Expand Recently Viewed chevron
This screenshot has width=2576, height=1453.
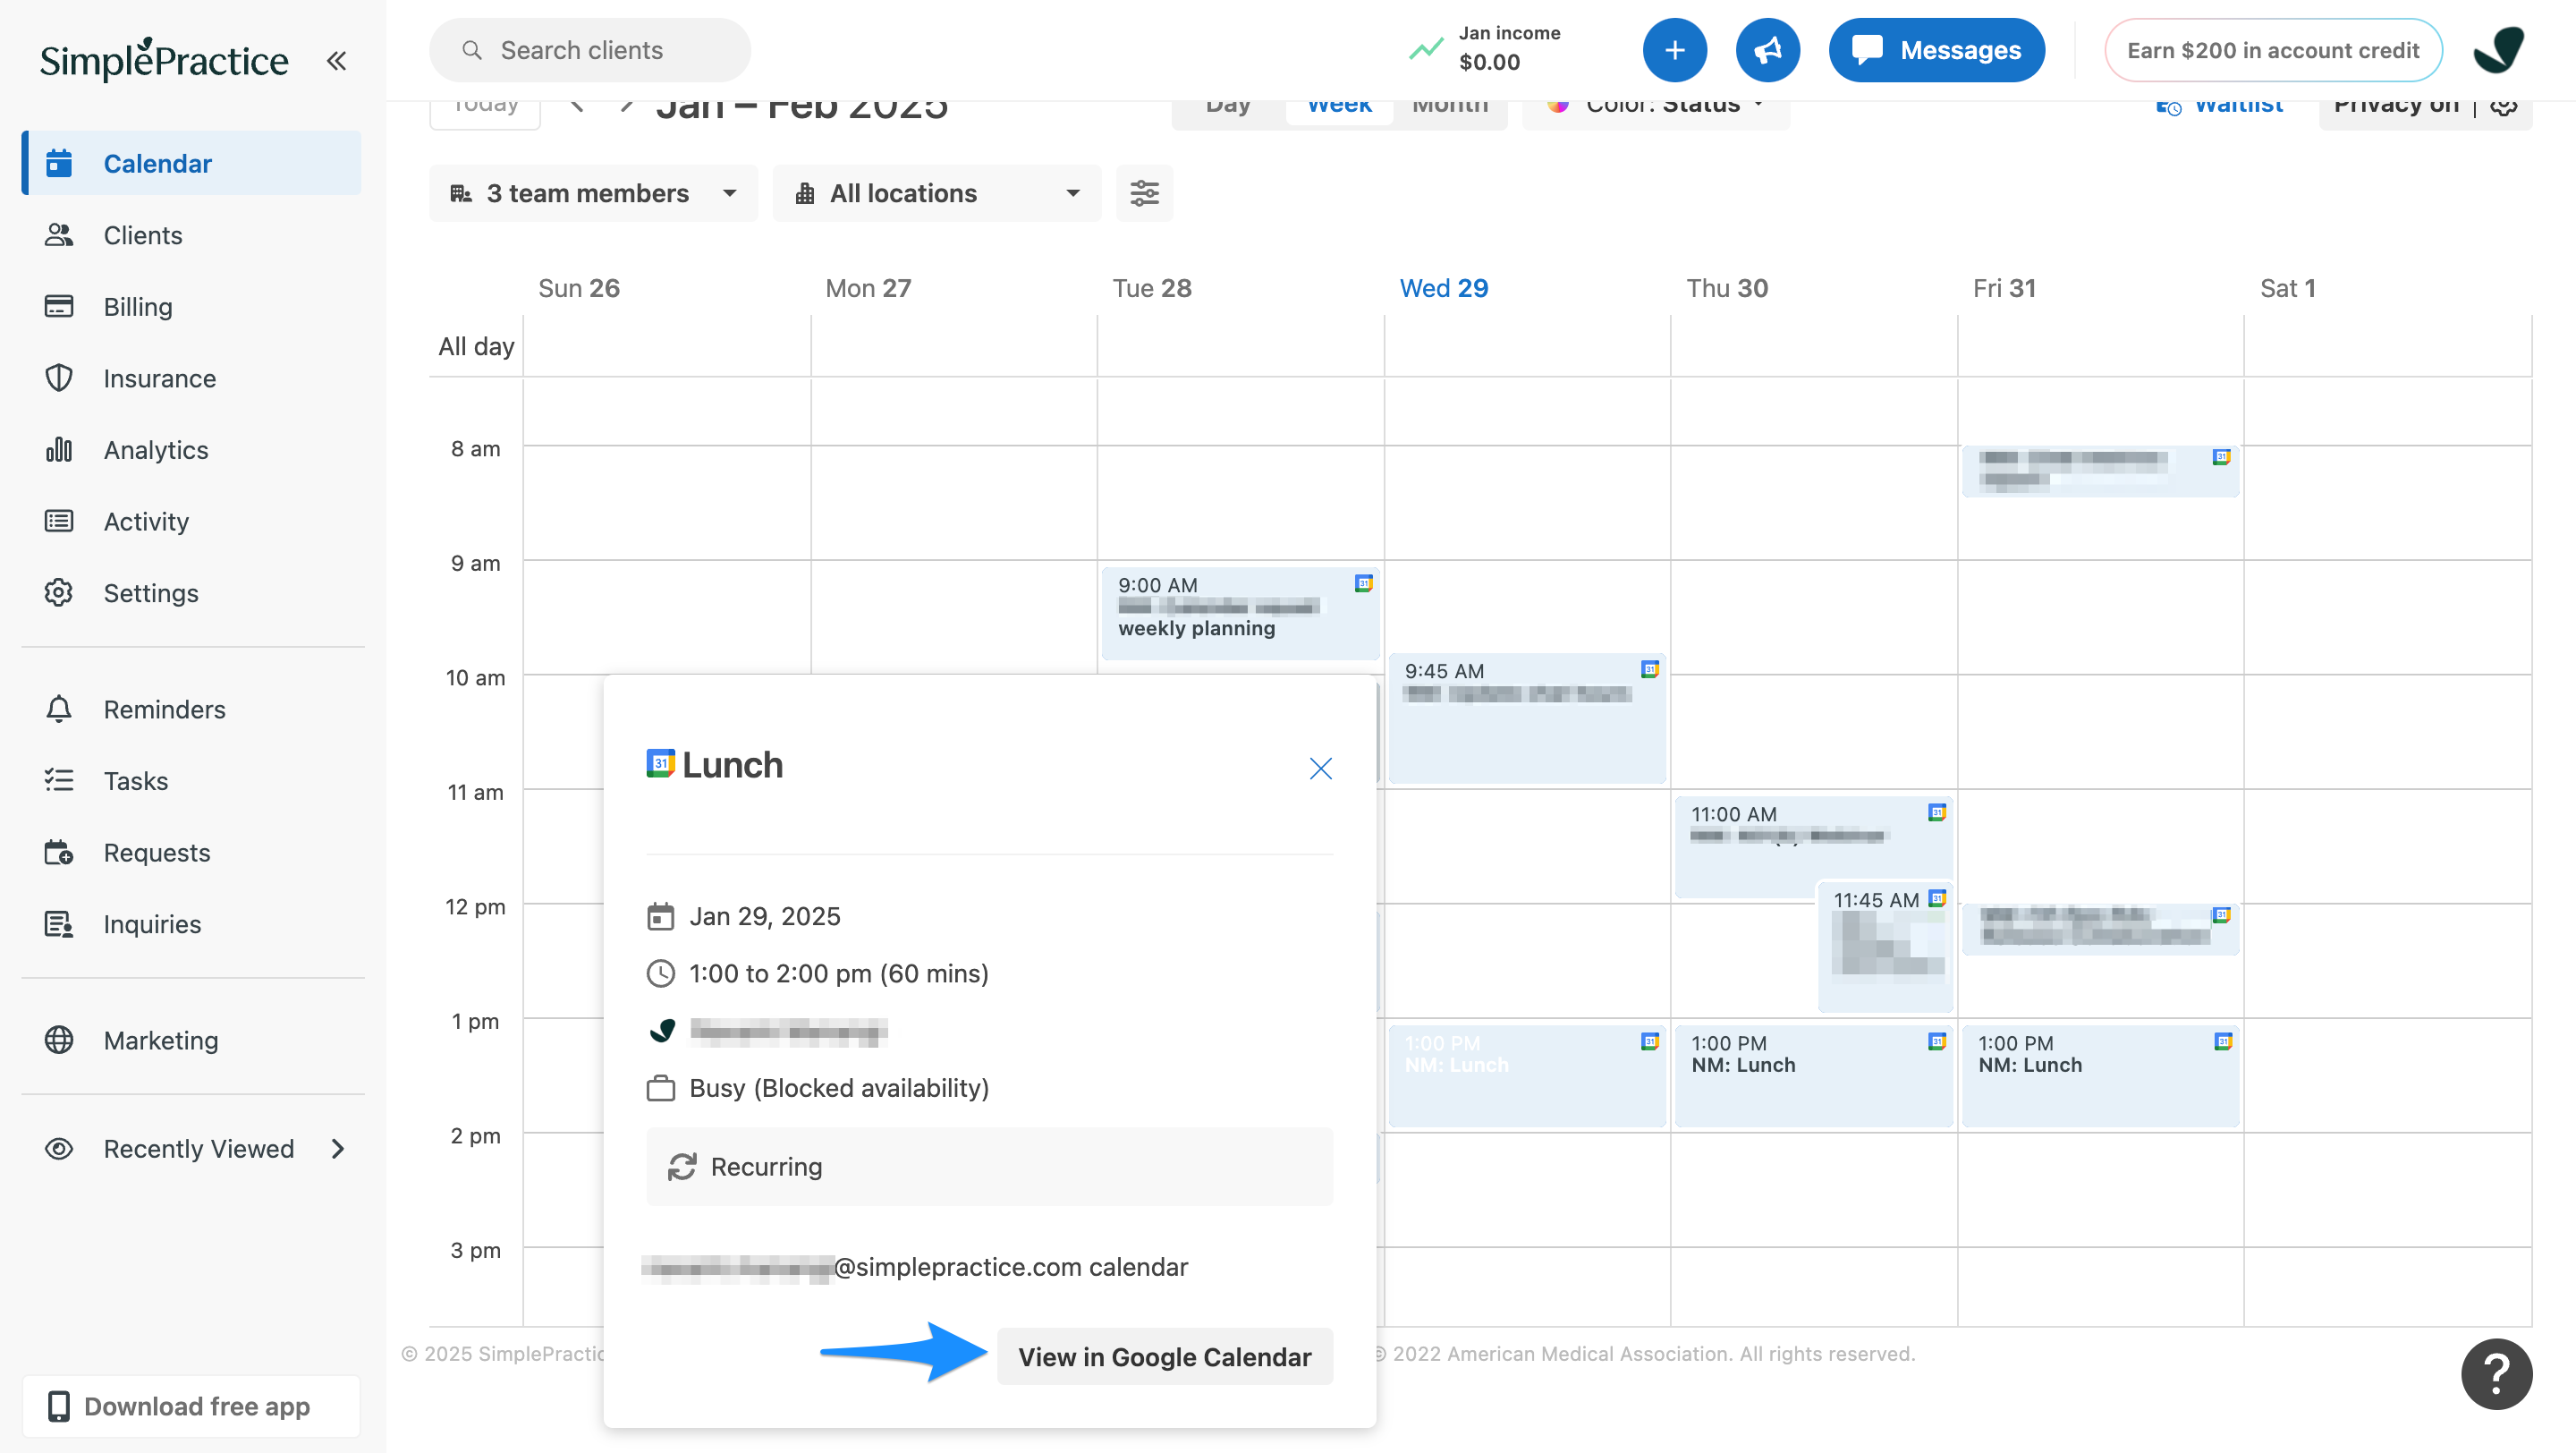coord(338,1148)
